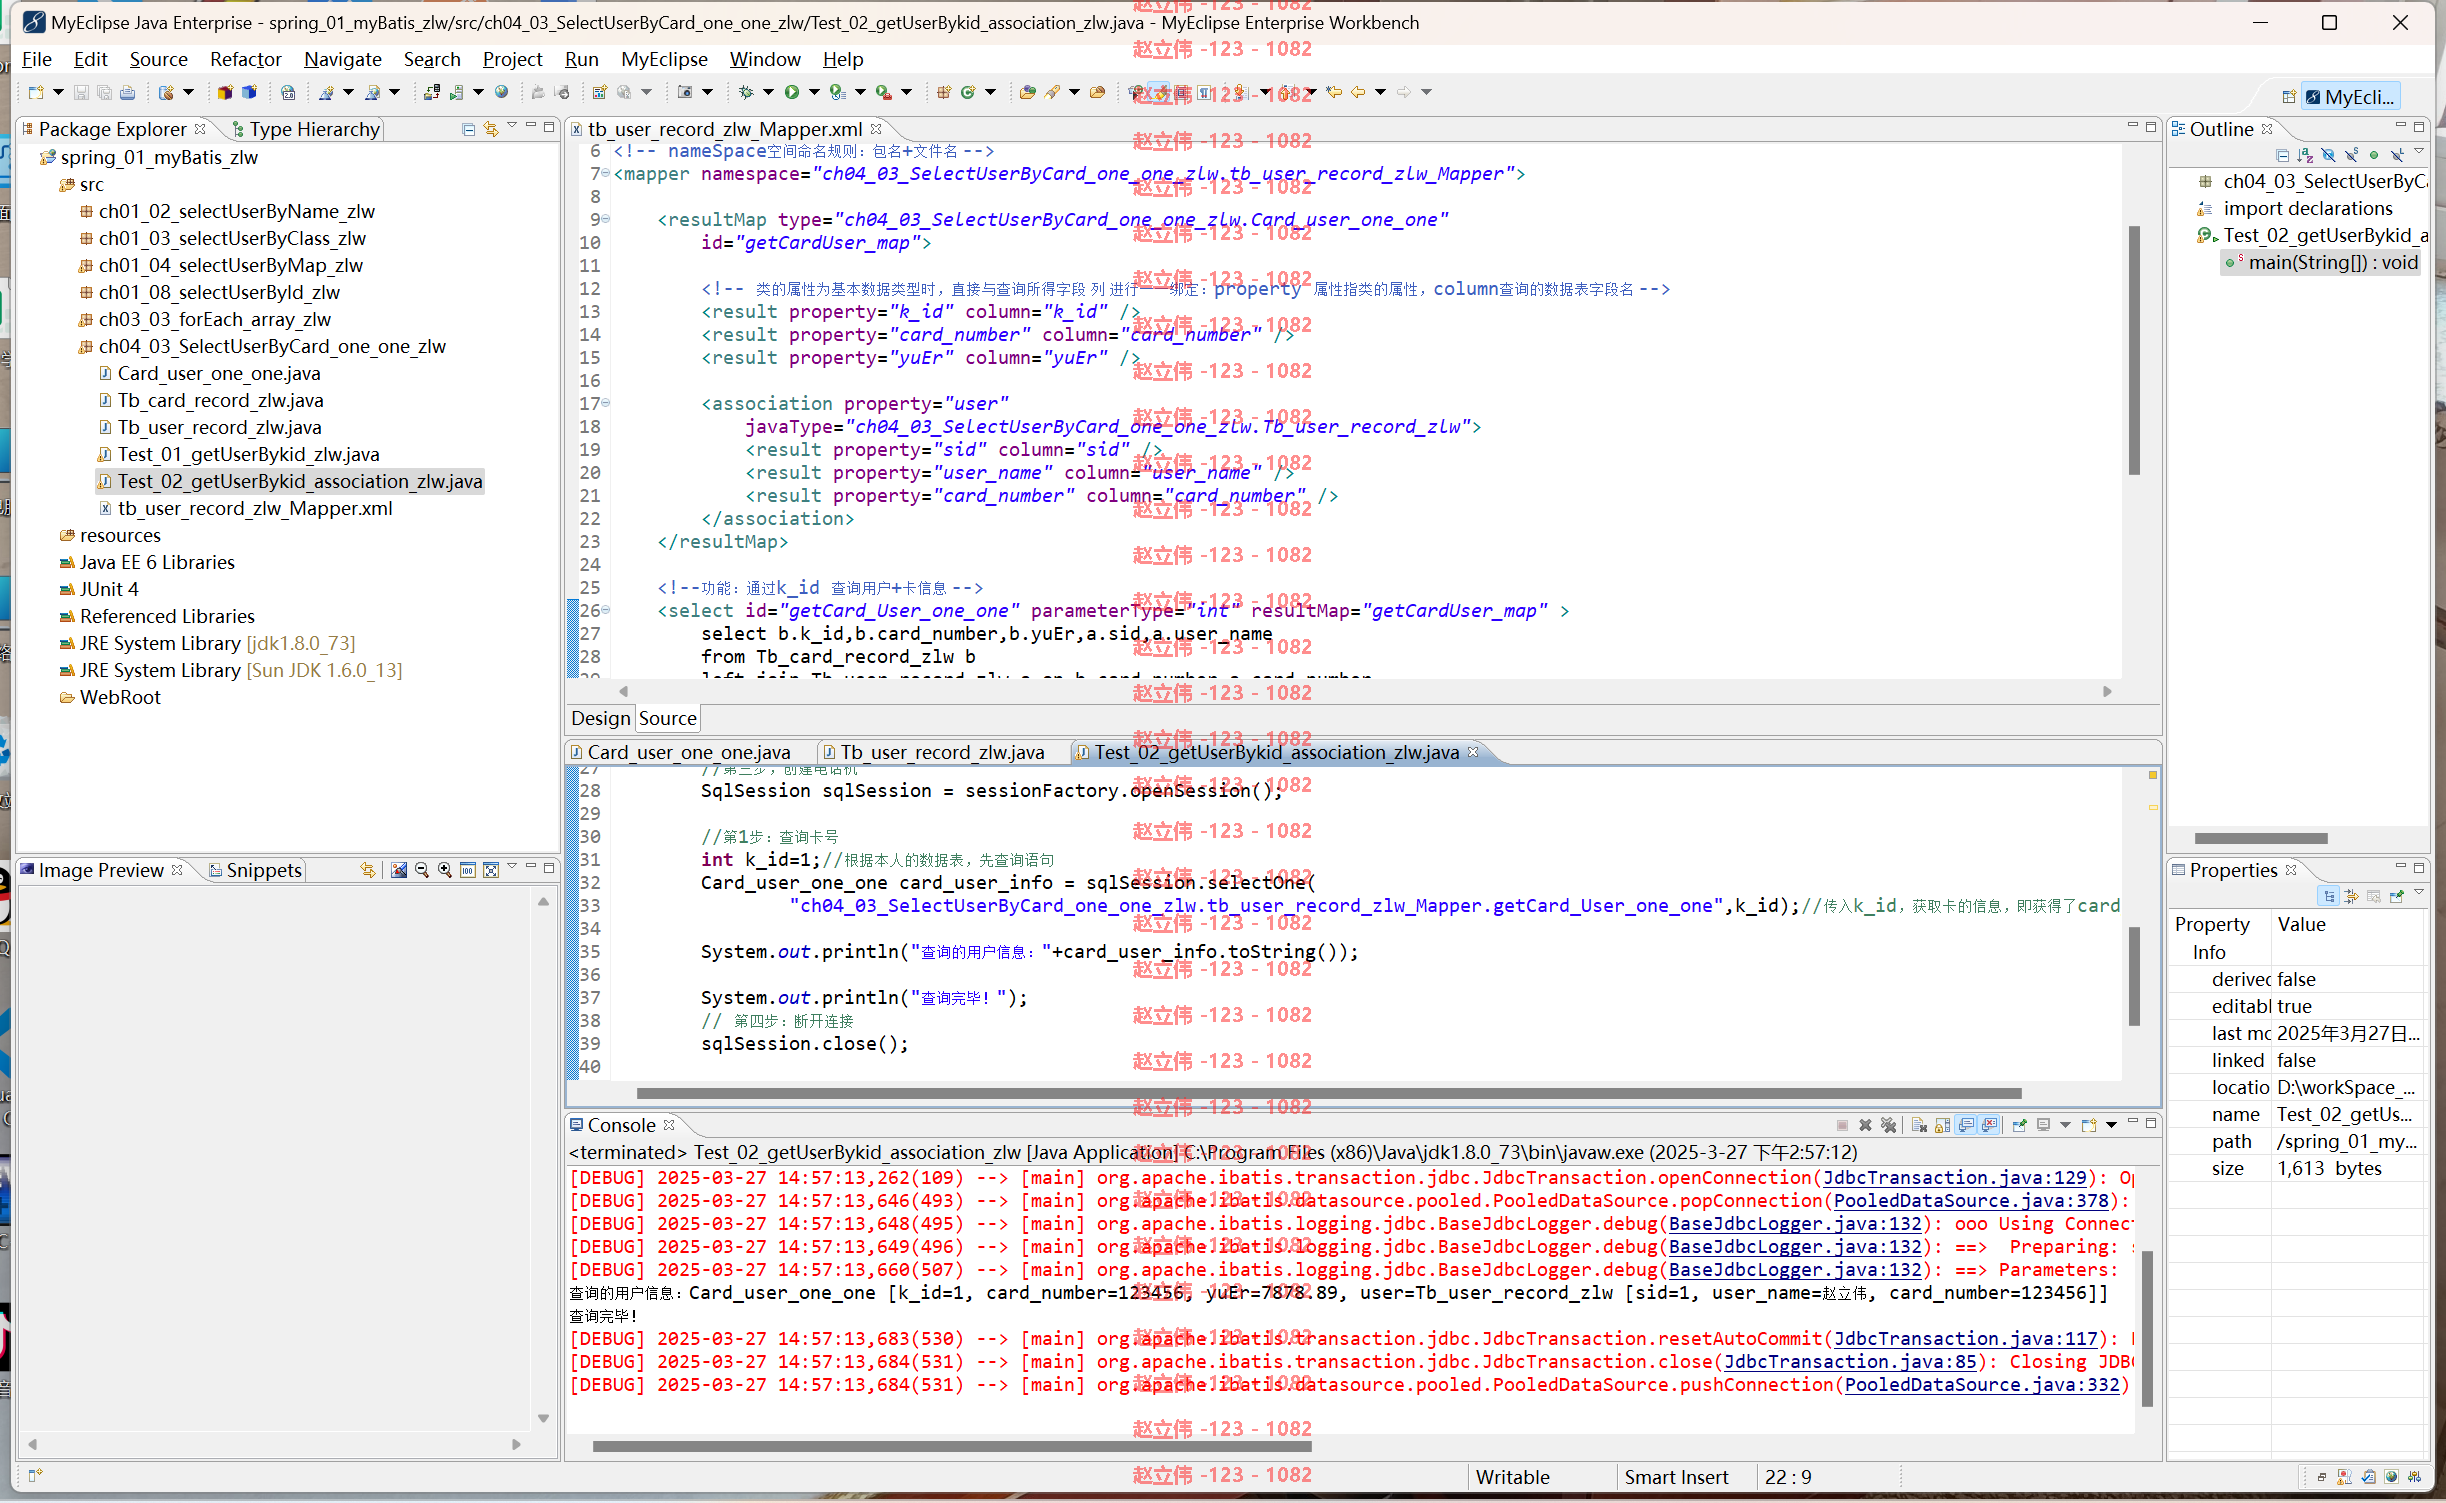Toggle Pin Console button
This screenshot has width=2446, height=1503.
coord(2020,1126)
